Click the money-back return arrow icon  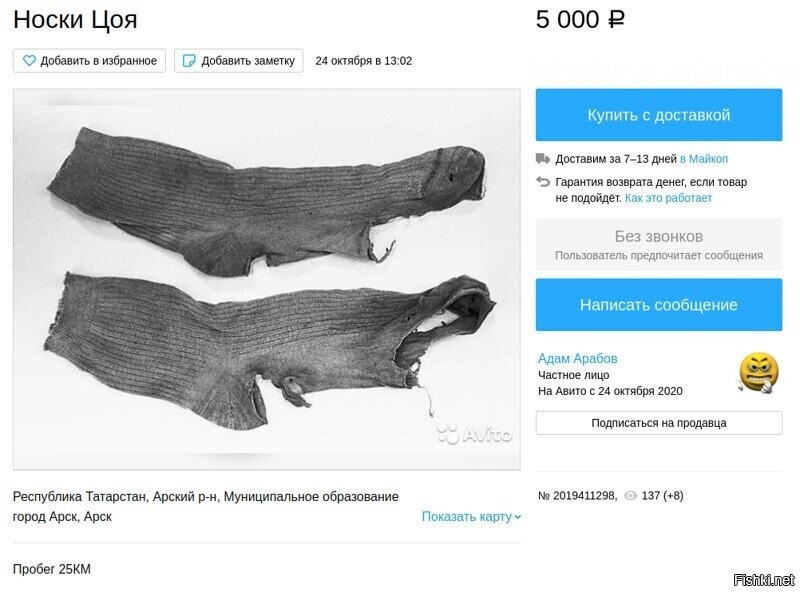(543, 182)
